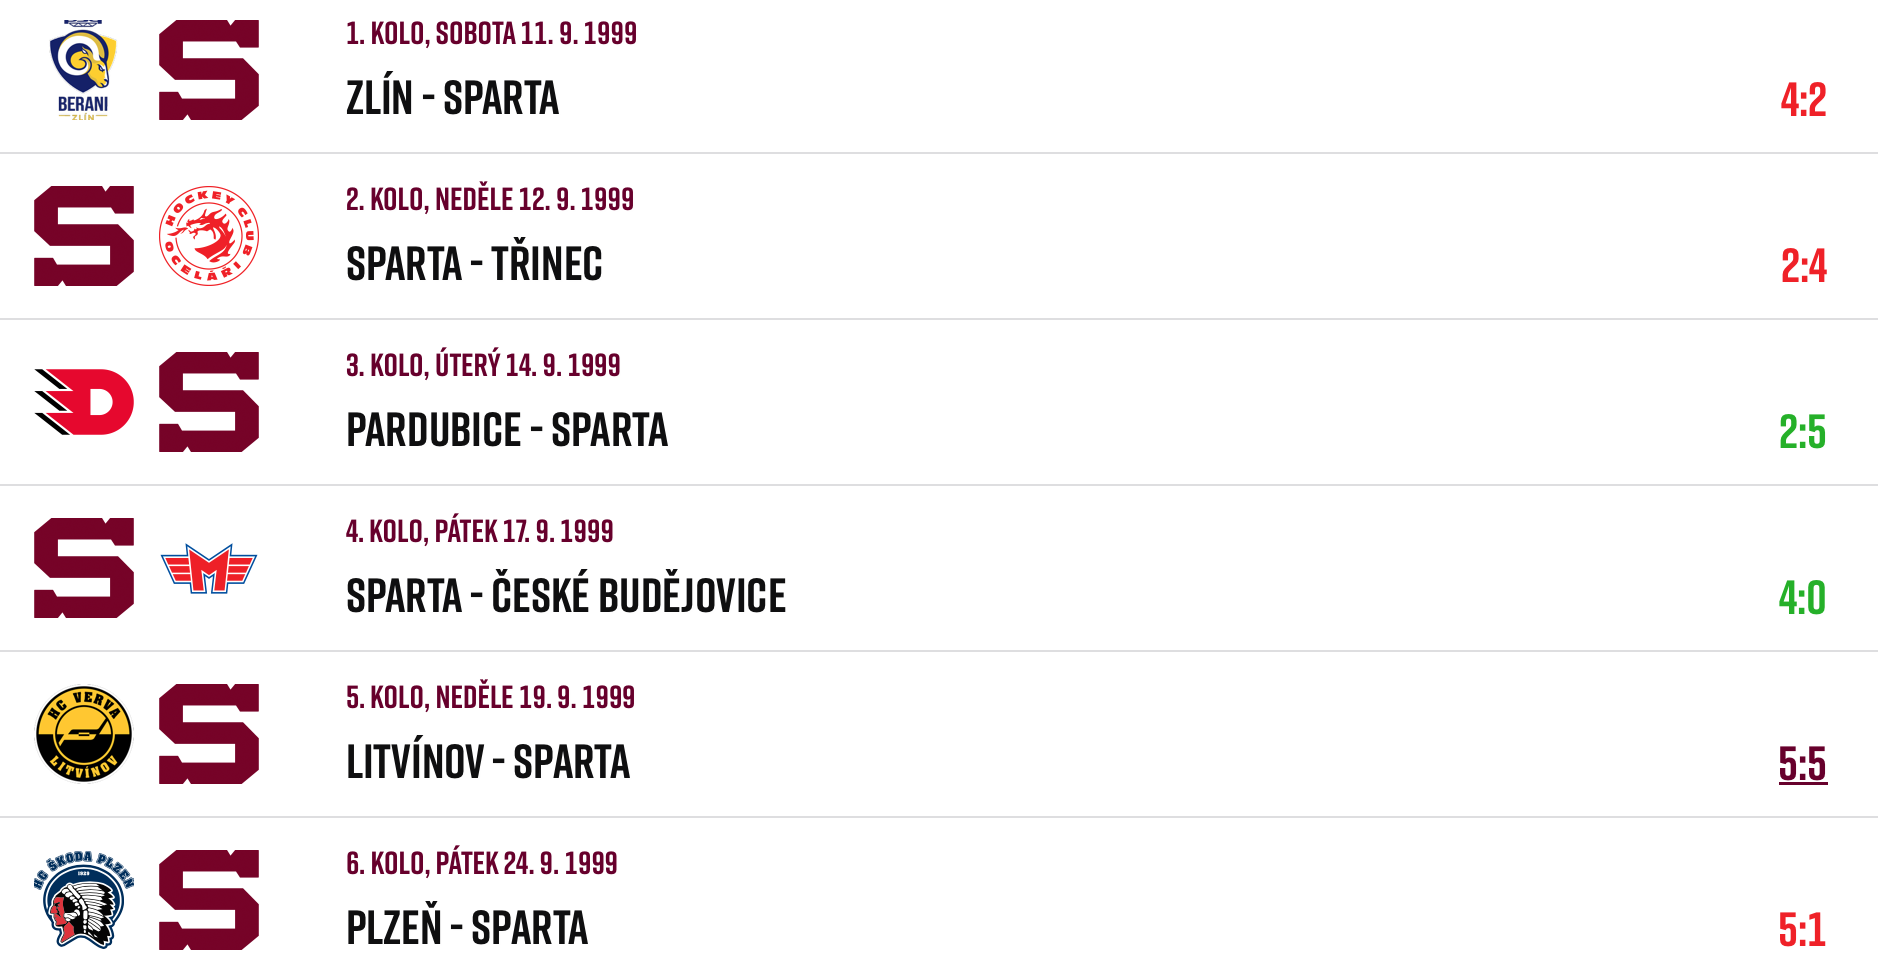Click Sparta S logo in Zlín match row

(209, 70)
